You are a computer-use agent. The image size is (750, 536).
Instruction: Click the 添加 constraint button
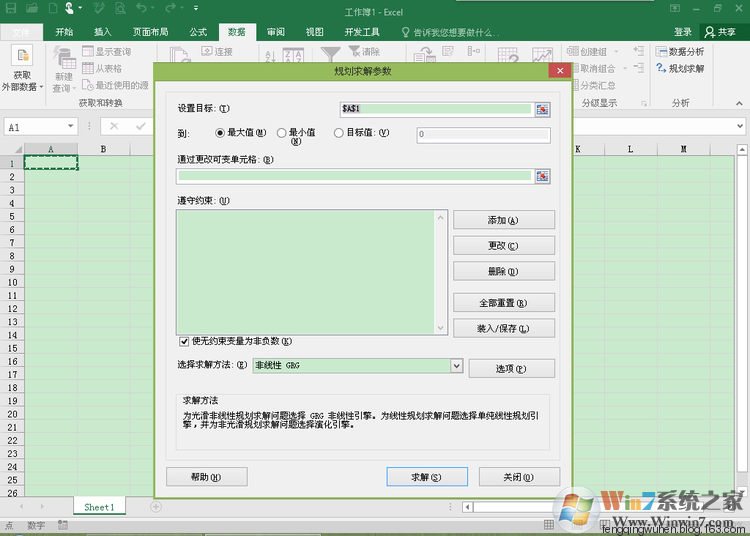click(504, 220)
